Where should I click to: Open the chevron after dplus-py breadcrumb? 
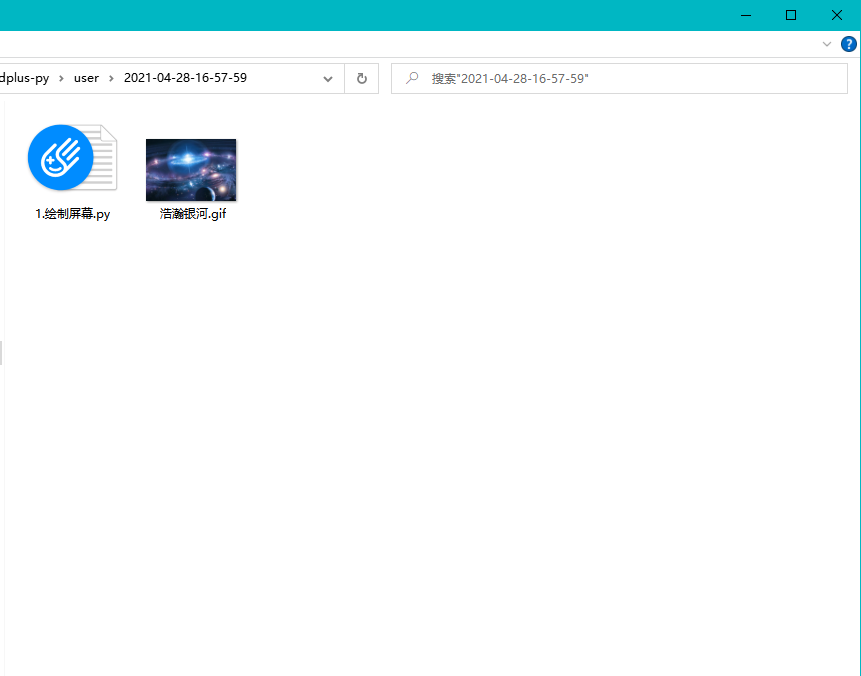pos(62,79)
